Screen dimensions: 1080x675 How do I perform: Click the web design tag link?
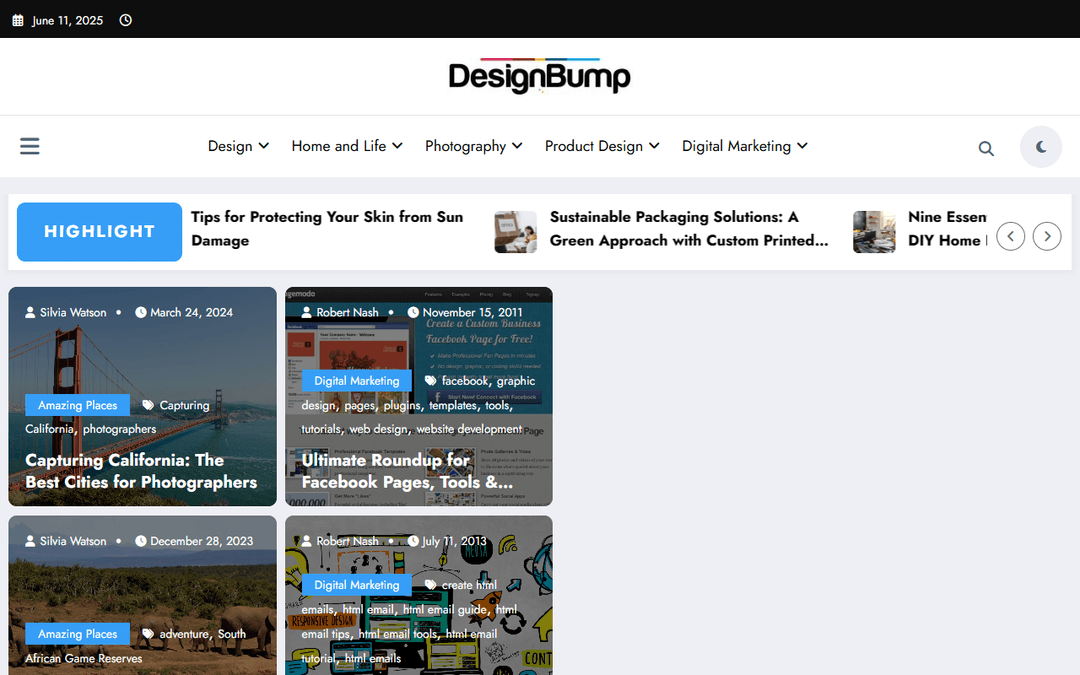click(x=378, y=429)
